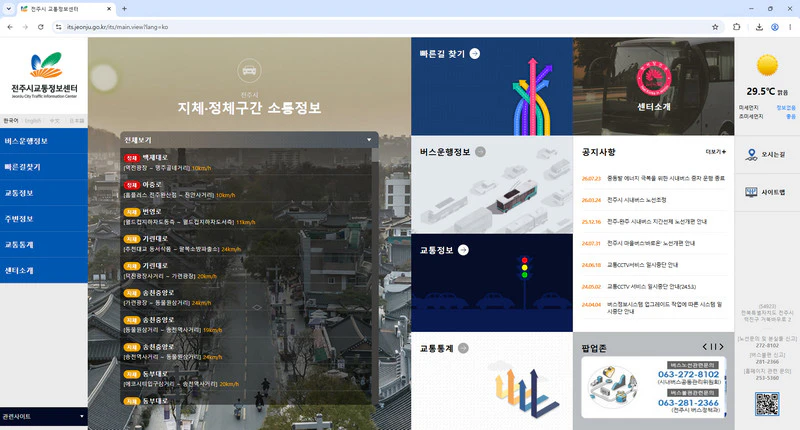Open 버스운행정보 in sidebar menu
The width and height of the screenshot is (800, 430).
[44, 141]
